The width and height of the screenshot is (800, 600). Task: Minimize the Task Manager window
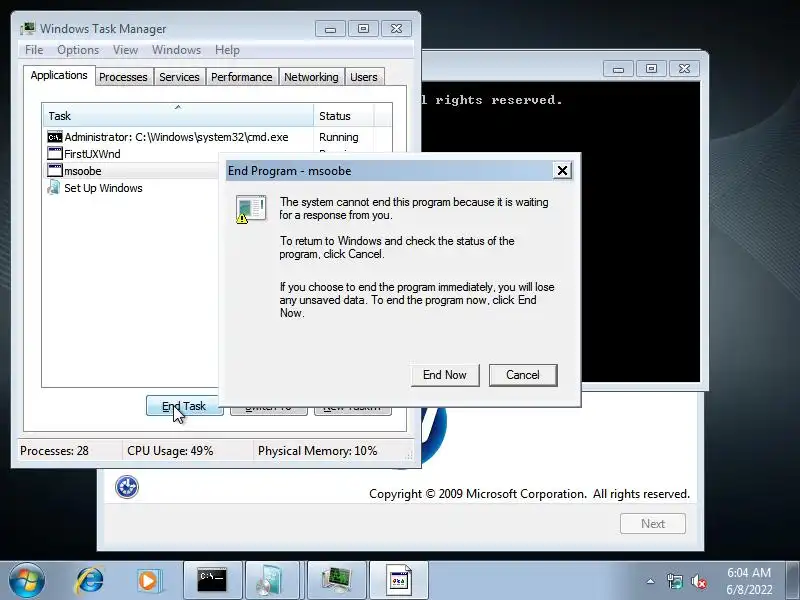coord(330,29)
